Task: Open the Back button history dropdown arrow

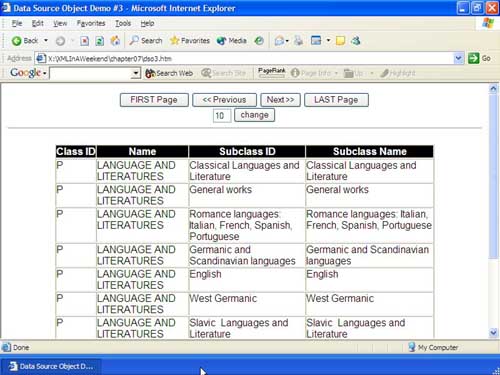Action: pyautogui.click(x=46, y=41)
